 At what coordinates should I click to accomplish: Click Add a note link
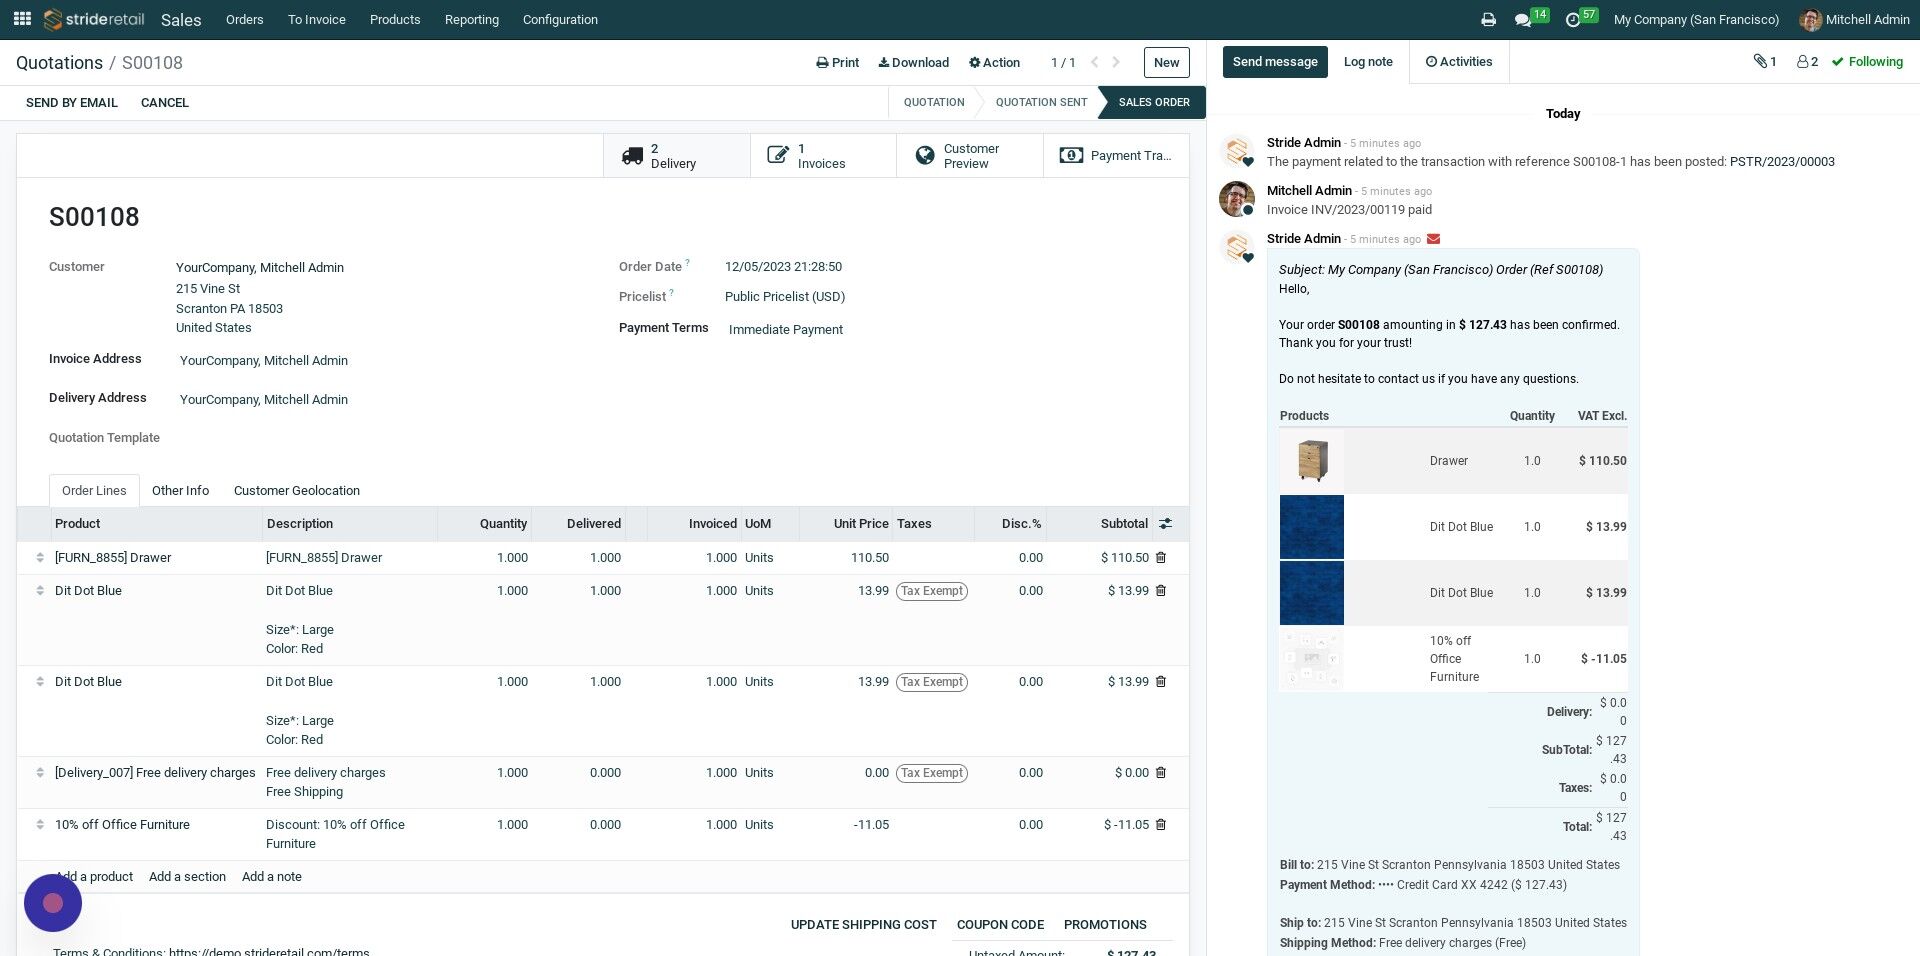click(272, 877)
